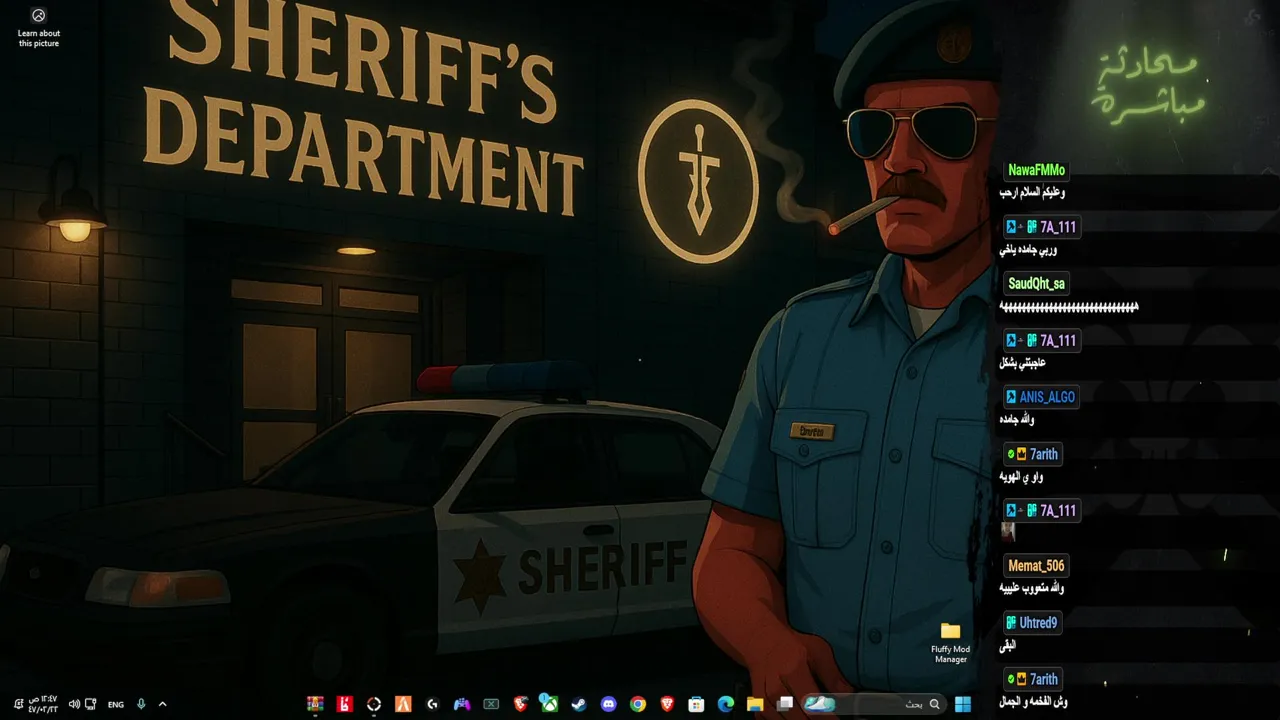
Task: Launch the colorful gamepad app in taskbar
Action: click(461, 704)
